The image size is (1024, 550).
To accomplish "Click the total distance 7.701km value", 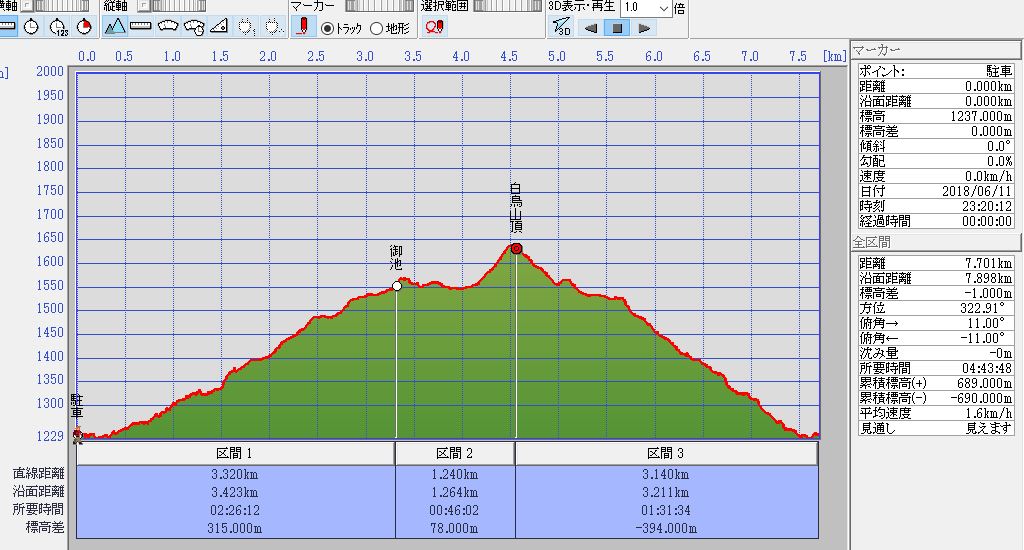I will click(989, 263).
